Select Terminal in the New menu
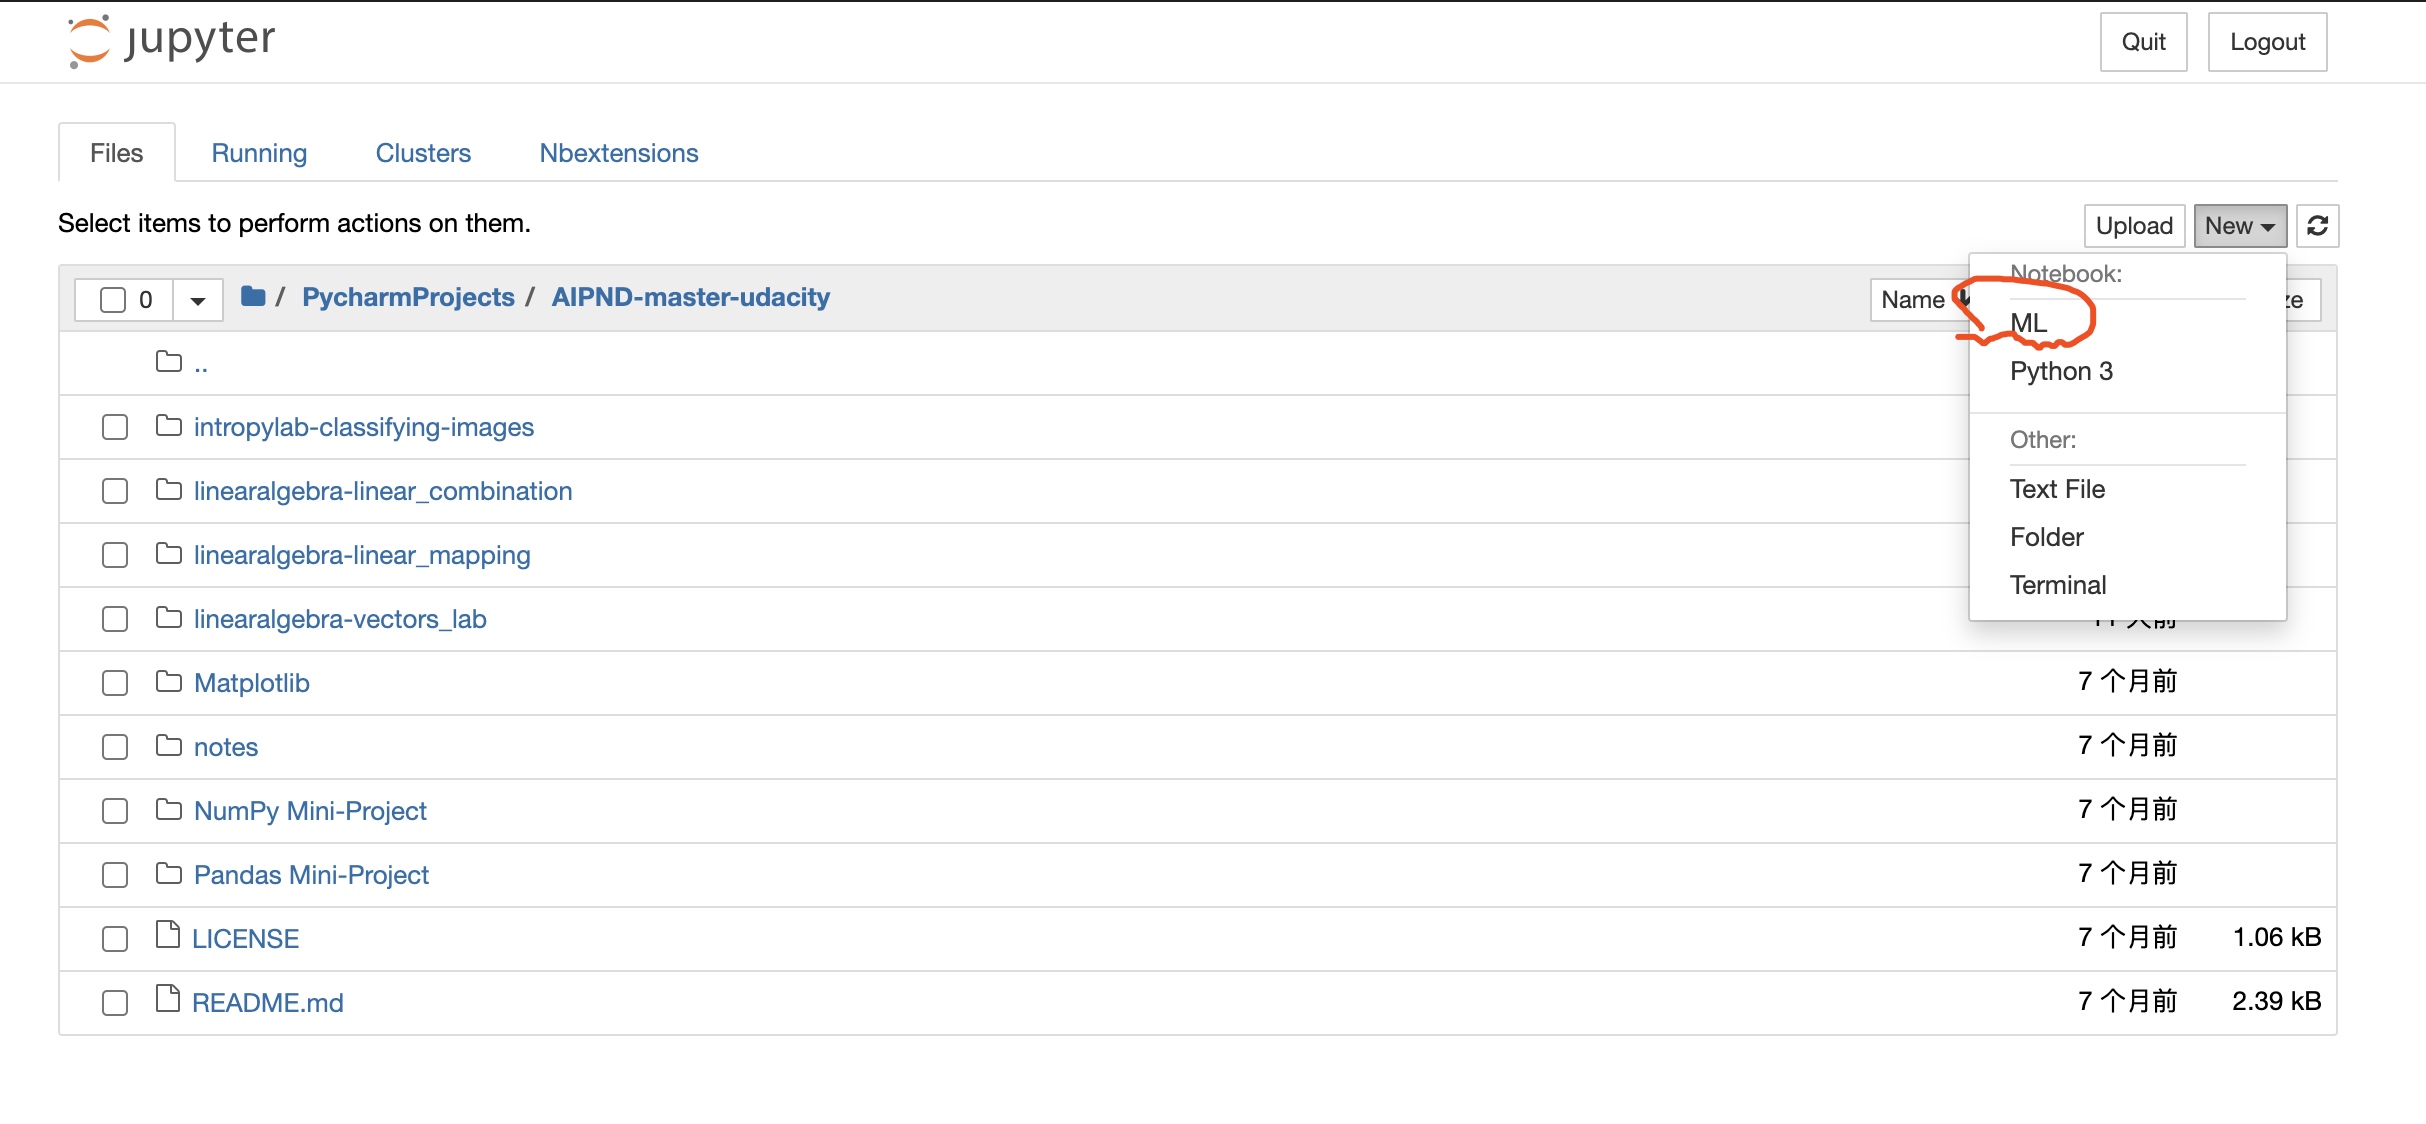The image size is (2426, 1124). [x=2057, y=585]
